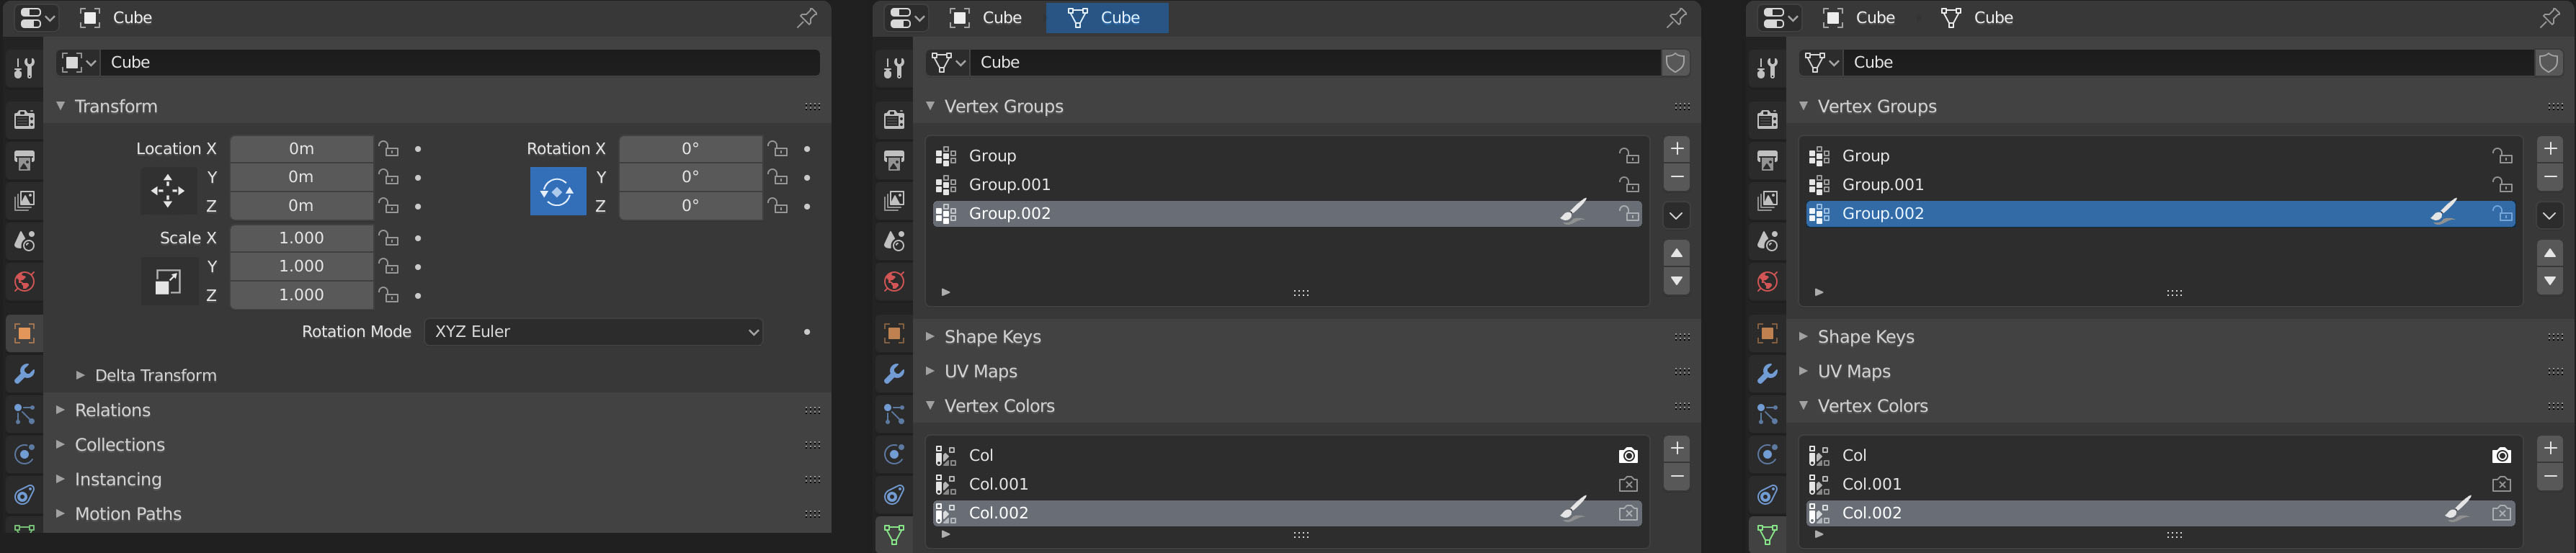Viewport: 2576px width, 553px height.
Task: Open Output properties printer tab in left panel
Action: point(24,161)
